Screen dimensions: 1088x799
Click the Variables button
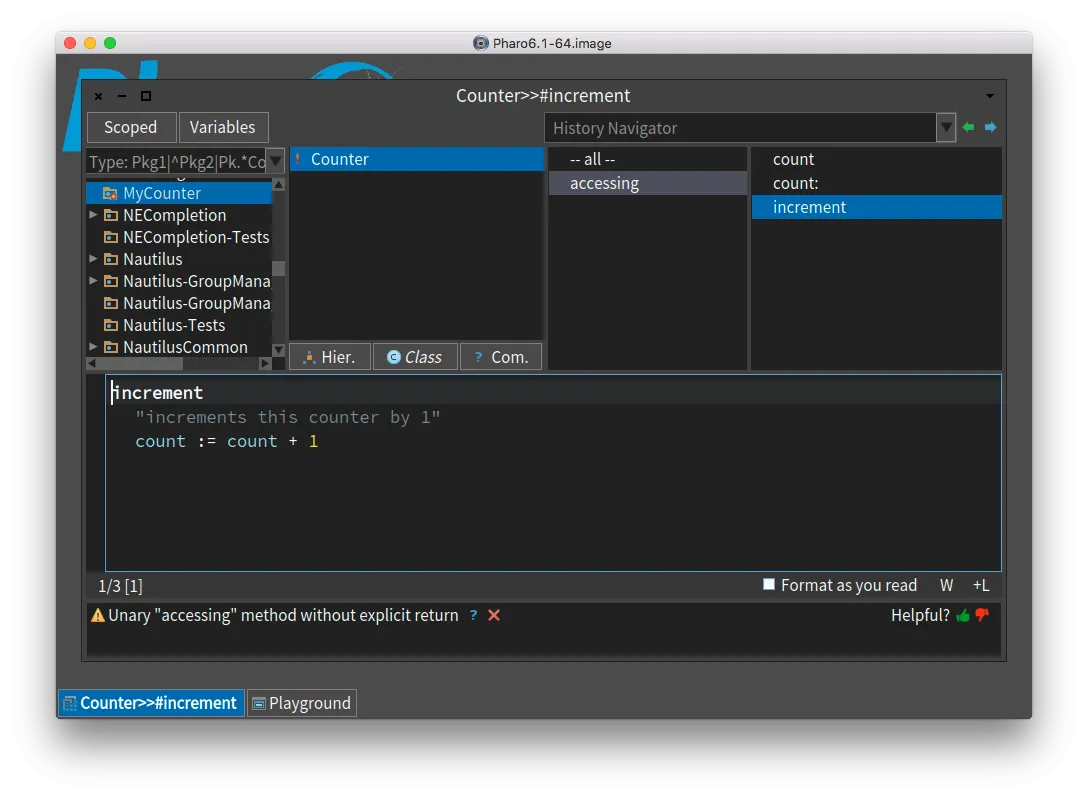223,128
